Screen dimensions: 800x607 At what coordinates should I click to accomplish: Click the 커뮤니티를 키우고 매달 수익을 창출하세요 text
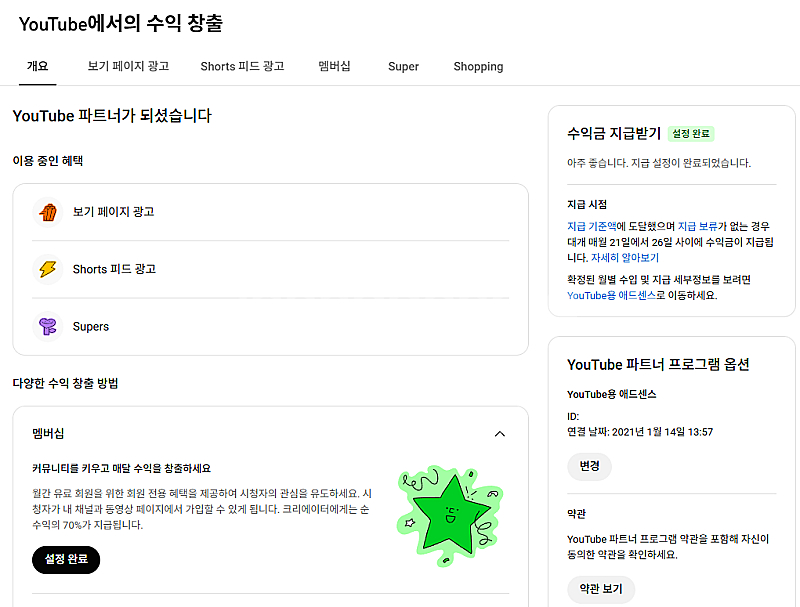pos(121,468)
